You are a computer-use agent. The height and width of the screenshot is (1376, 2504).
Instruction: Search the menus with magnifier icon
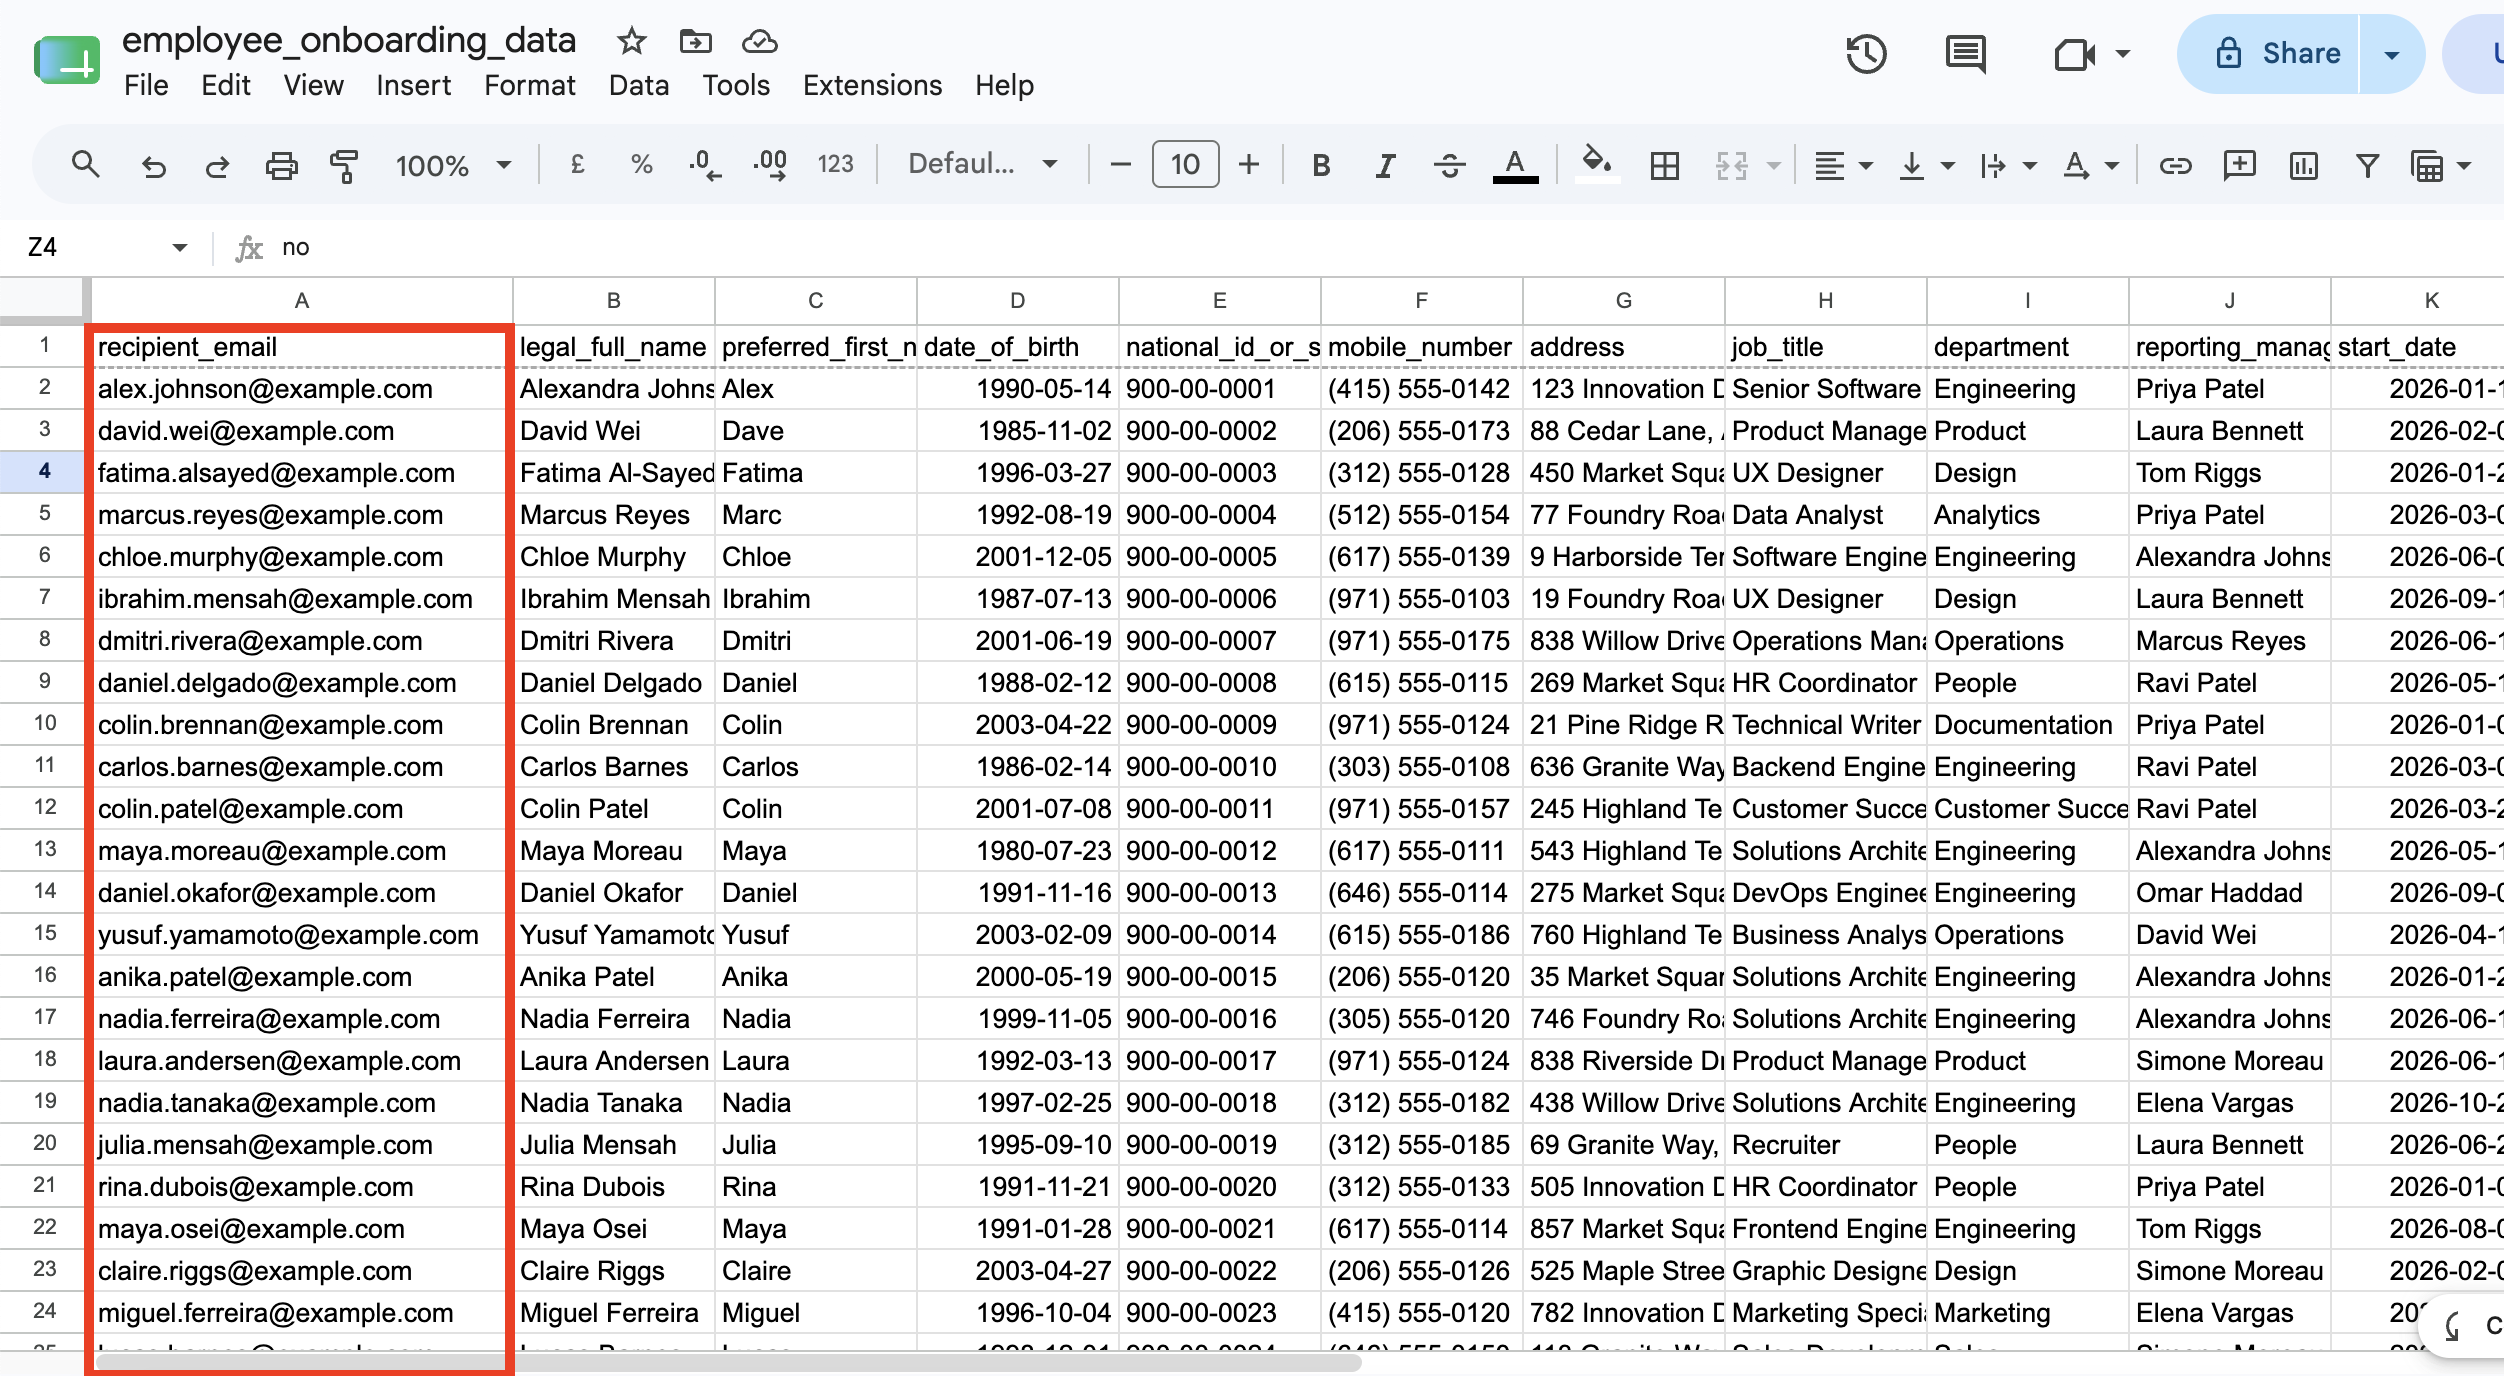pyautogui.click(x=86, y=164)
